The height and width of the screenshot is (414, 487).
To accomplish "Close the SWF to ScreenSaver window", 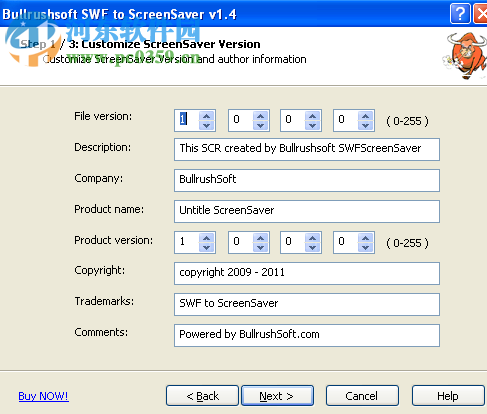I will tap(481, 14).
